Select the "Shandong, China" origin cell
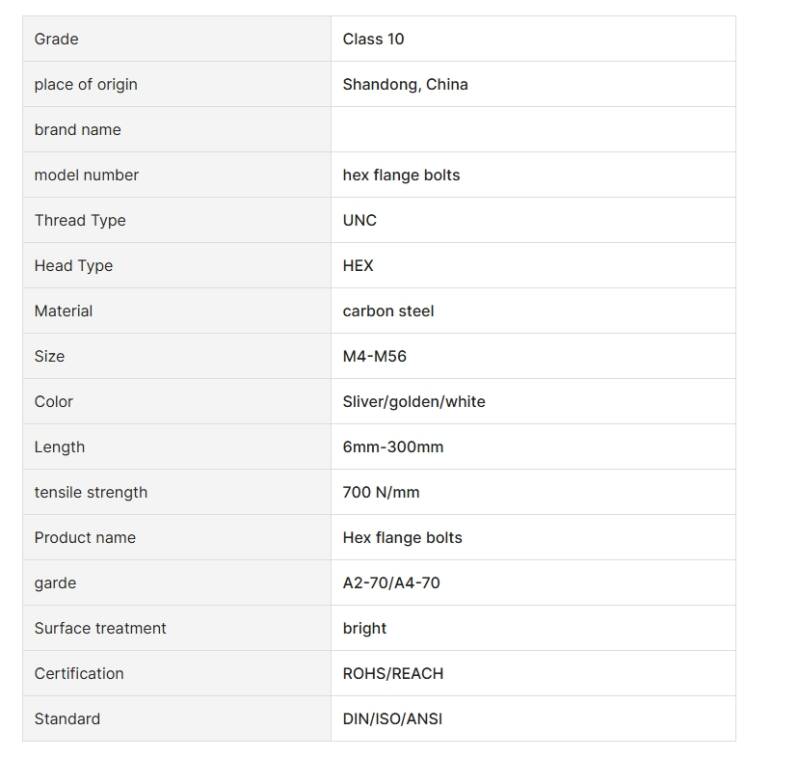This screenshot has width=799, height=758. (405, 84)
